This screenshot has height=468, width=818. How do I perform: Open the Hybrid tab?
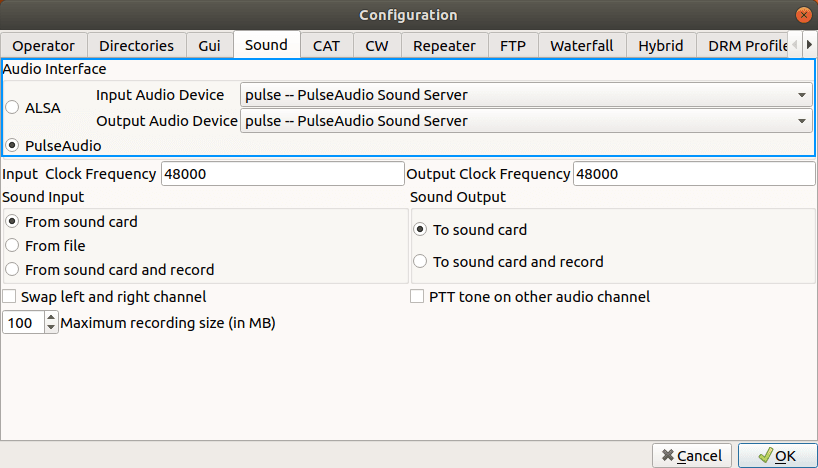[661, 46]
